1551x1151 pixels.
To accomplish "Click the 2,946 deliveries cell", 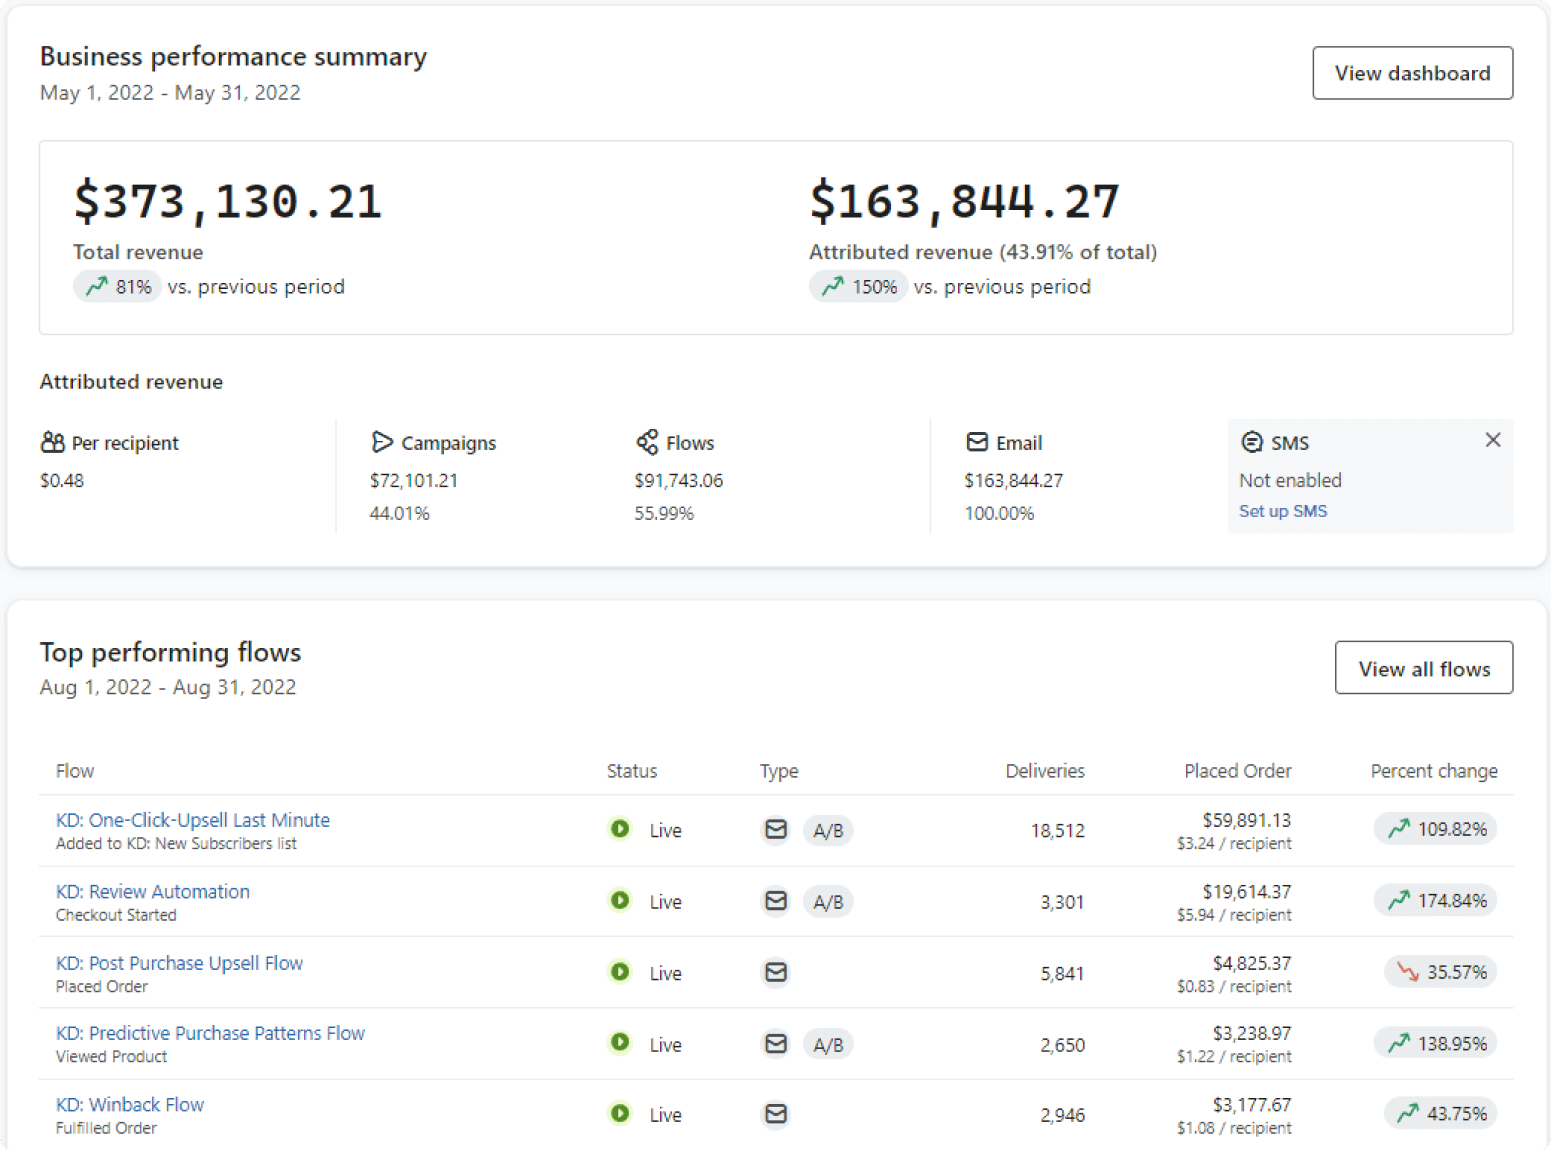I will 1062,1115.
